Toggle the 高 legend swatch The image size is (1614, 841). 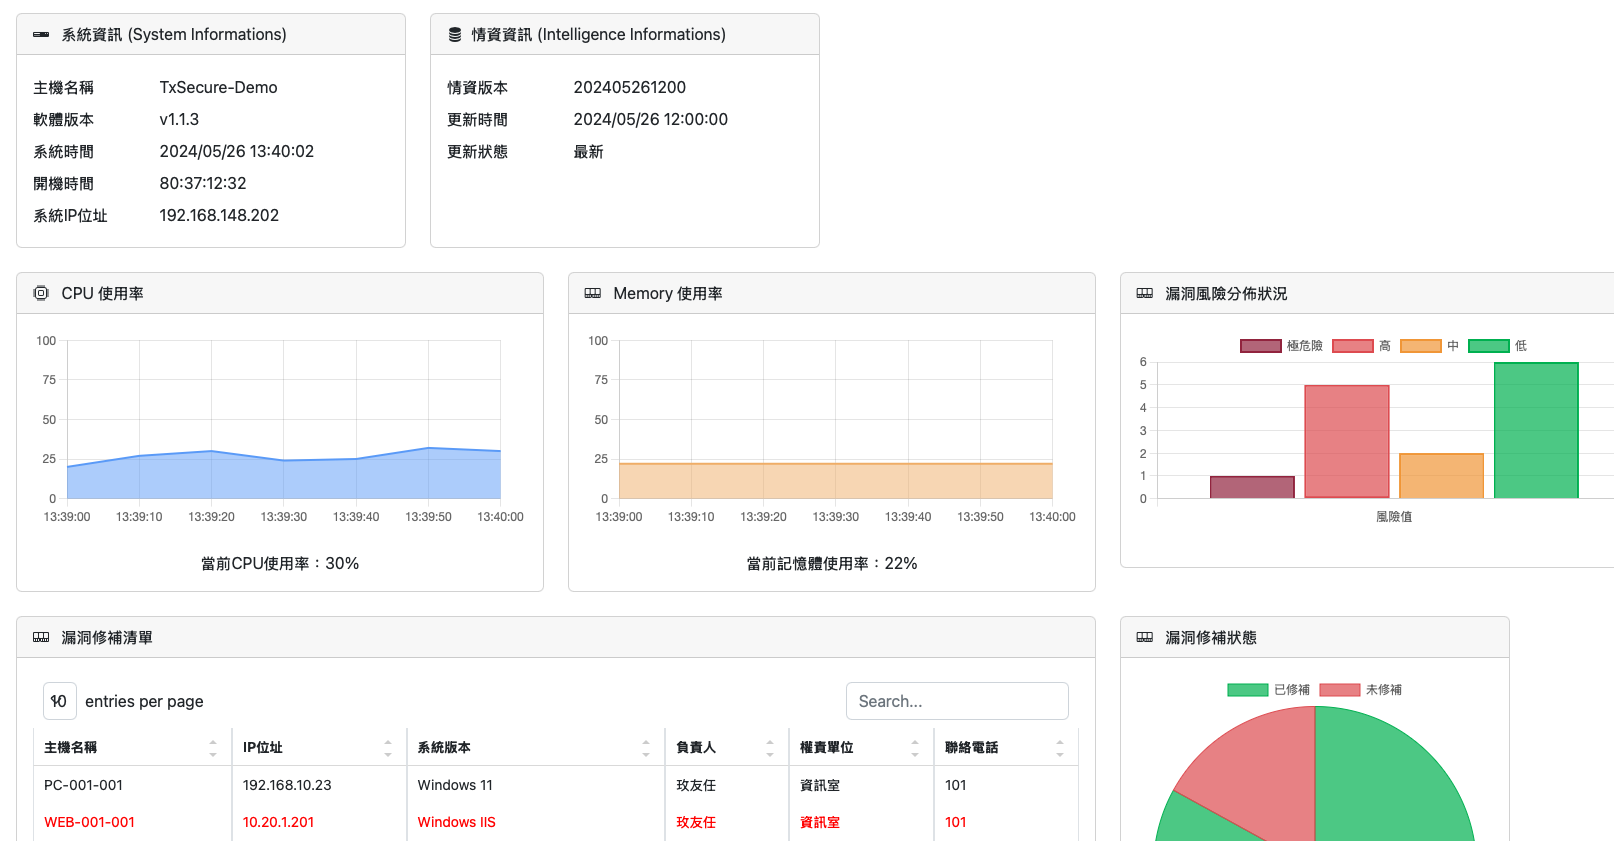click(x=1353, y=346)
